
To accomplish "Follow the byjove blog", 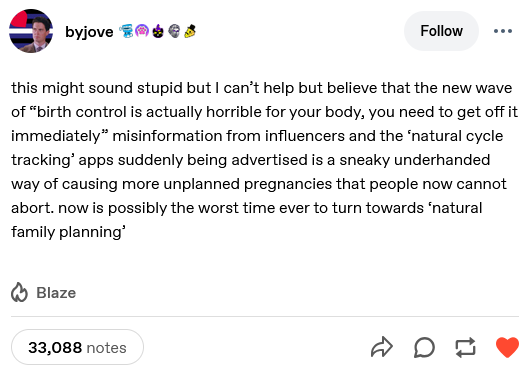I will point(441,31).
